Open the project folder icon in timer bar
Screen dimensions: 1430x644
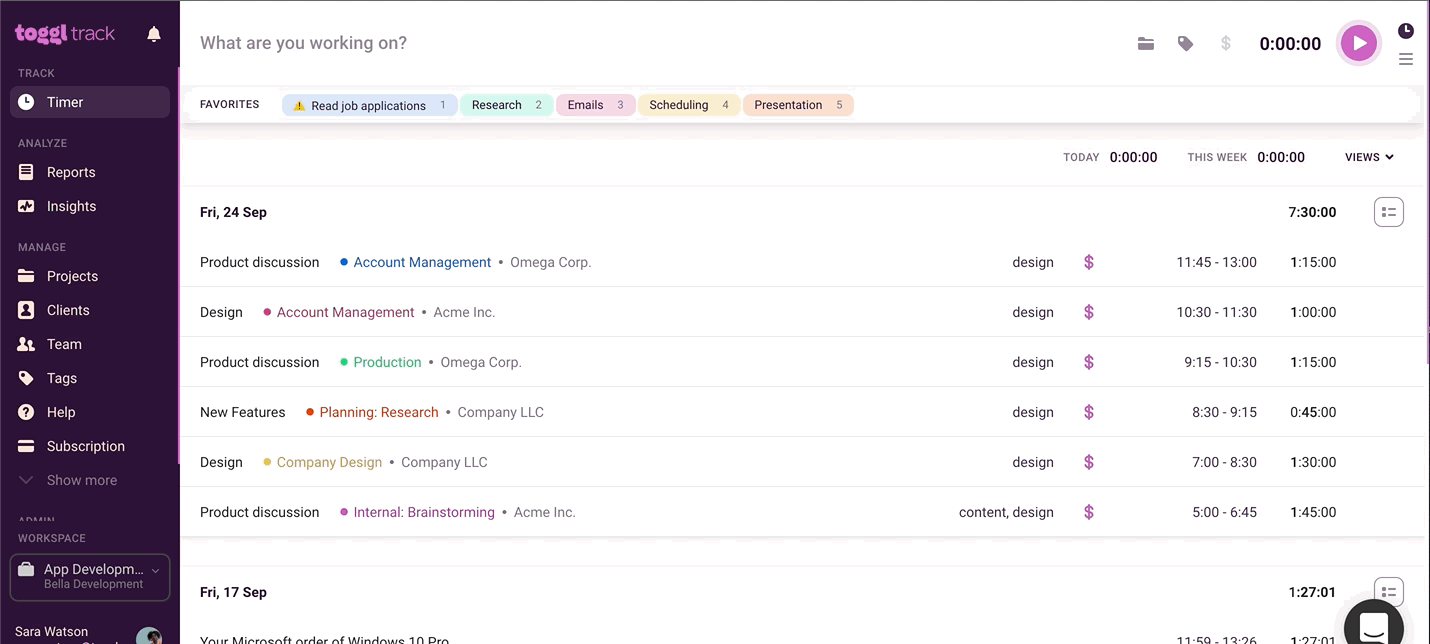pyautogui.click(x=1146, y=44)
